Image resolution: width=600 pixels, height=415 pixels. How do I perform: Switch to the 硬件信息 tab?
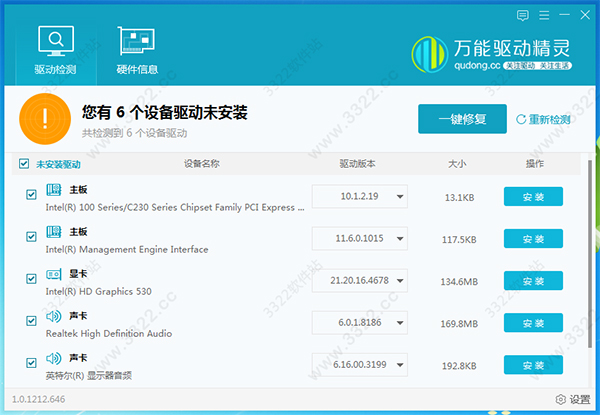click(137, 50)
